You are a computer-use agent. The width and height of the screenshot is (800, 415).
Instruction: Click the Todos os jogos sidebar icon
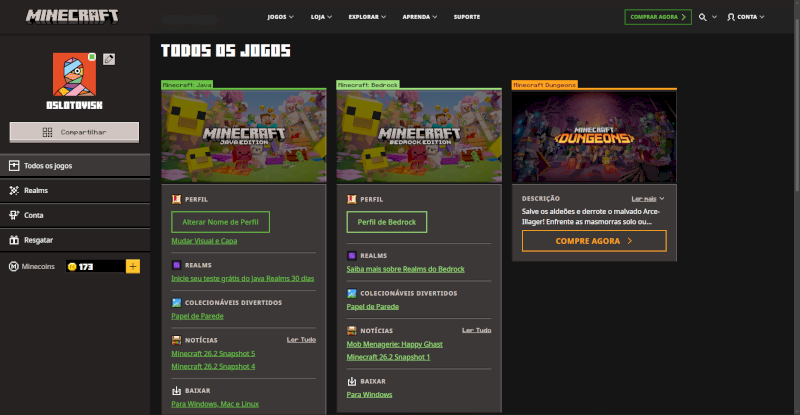(x=14, y=165)
